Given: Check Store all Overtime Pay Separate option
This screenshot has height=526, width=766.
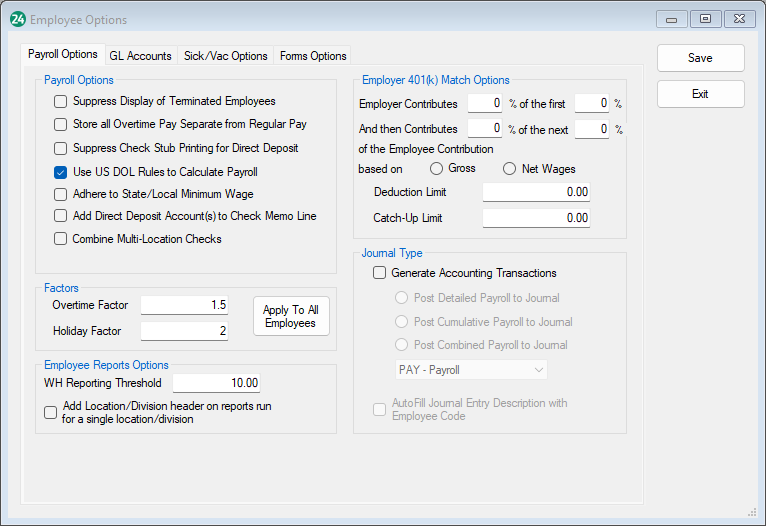Looking at the screenshot, I should [x=61, y=125].
